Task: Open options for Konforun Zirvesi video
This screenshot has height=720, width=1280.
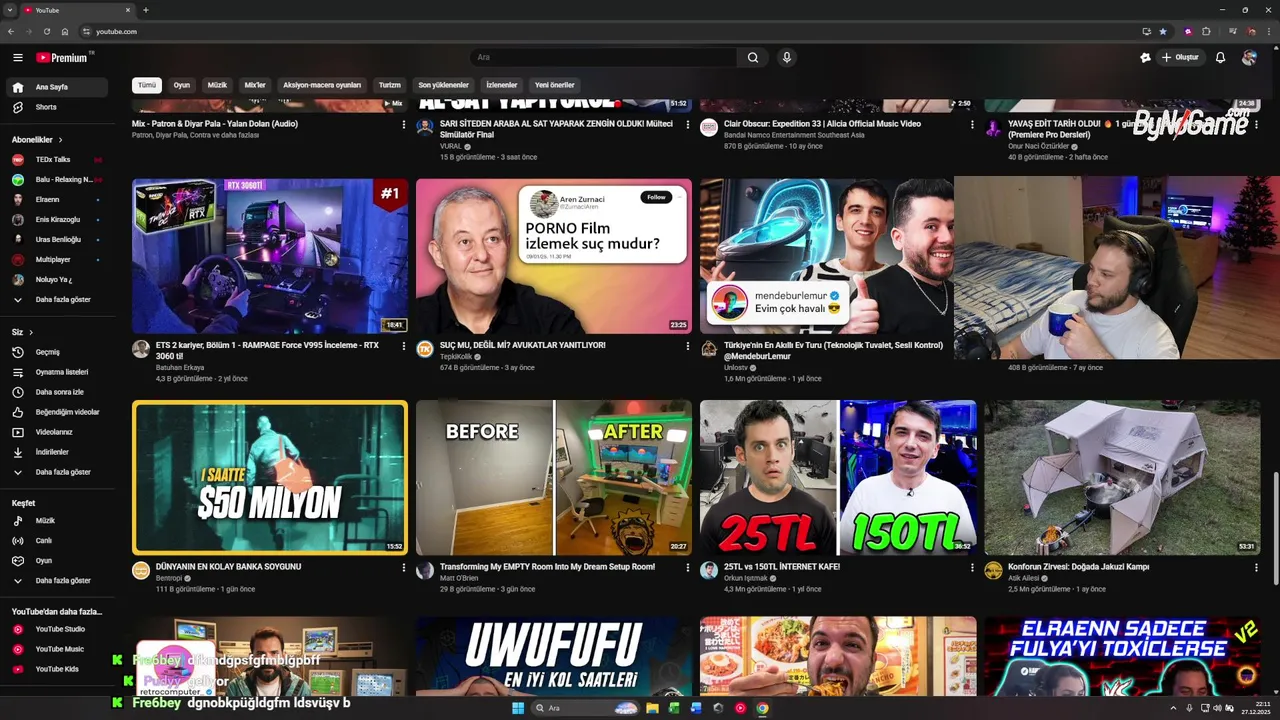Action: [x=1256, y=568]
